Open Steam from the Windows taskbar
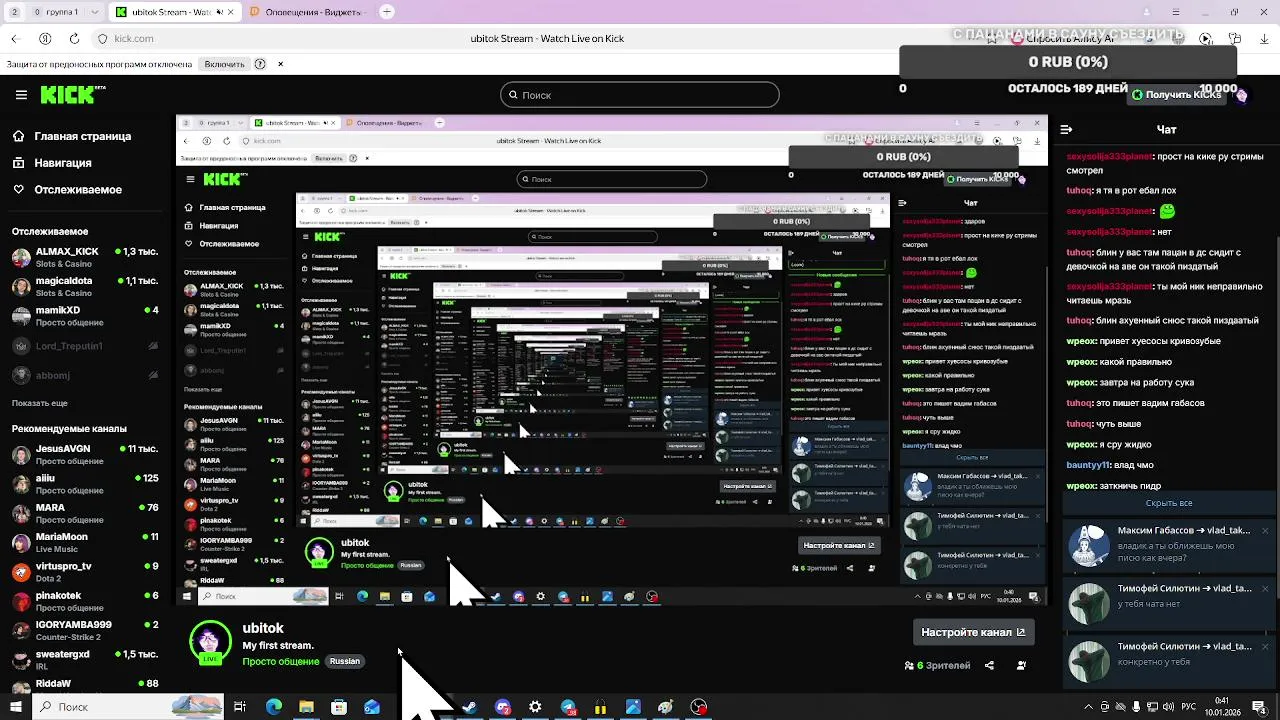The image size is (1280, 720). [x=470, y=707]
